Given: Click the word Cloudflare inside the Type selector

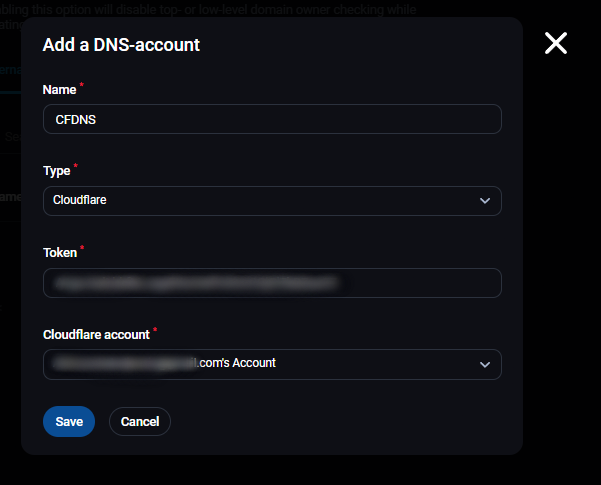Looking at the screenshot, I should pyautogui.click(x=81, y=201).
